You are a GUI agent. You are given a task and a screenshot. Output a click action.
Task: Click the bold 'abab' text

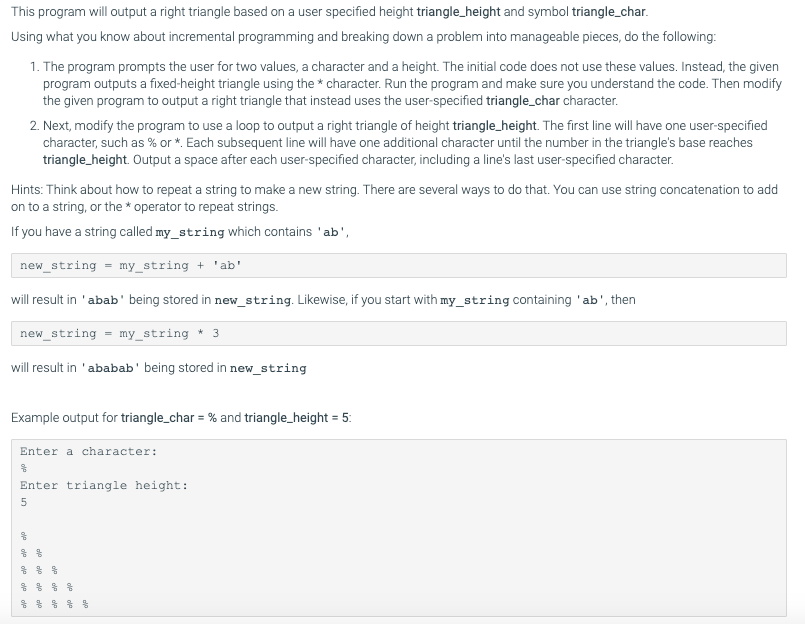pyautogui.click(x=103, y=300)
